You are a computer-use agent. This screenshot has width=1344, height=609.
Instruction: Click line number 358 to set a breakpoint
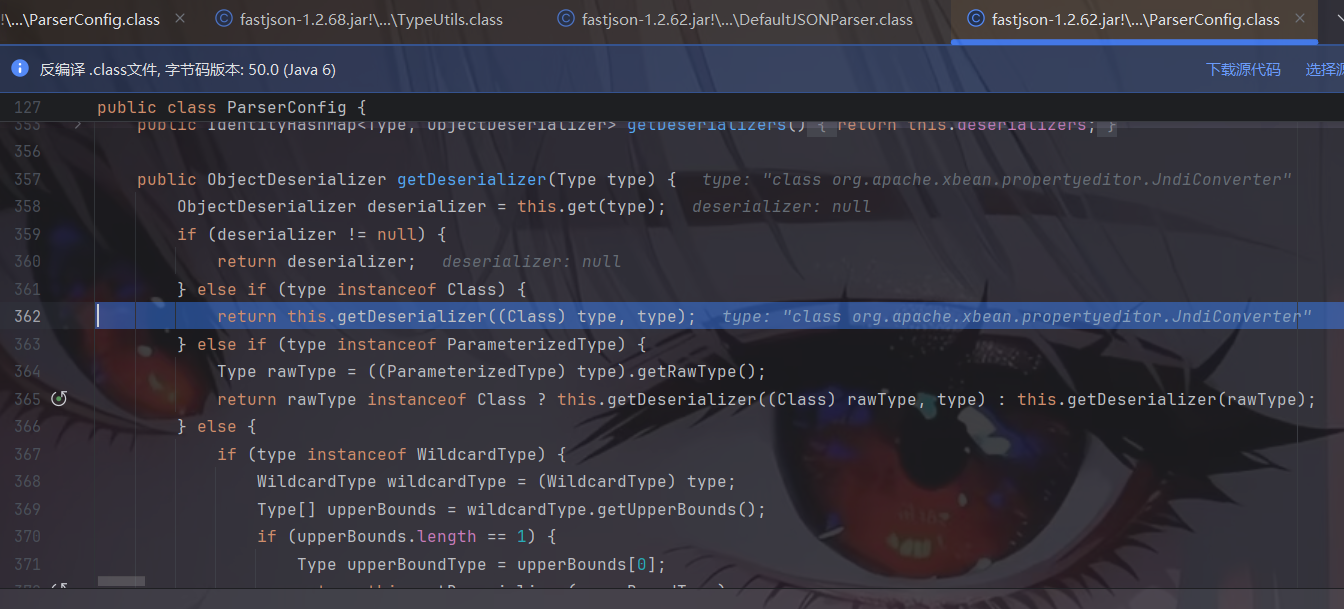[27, 207]
